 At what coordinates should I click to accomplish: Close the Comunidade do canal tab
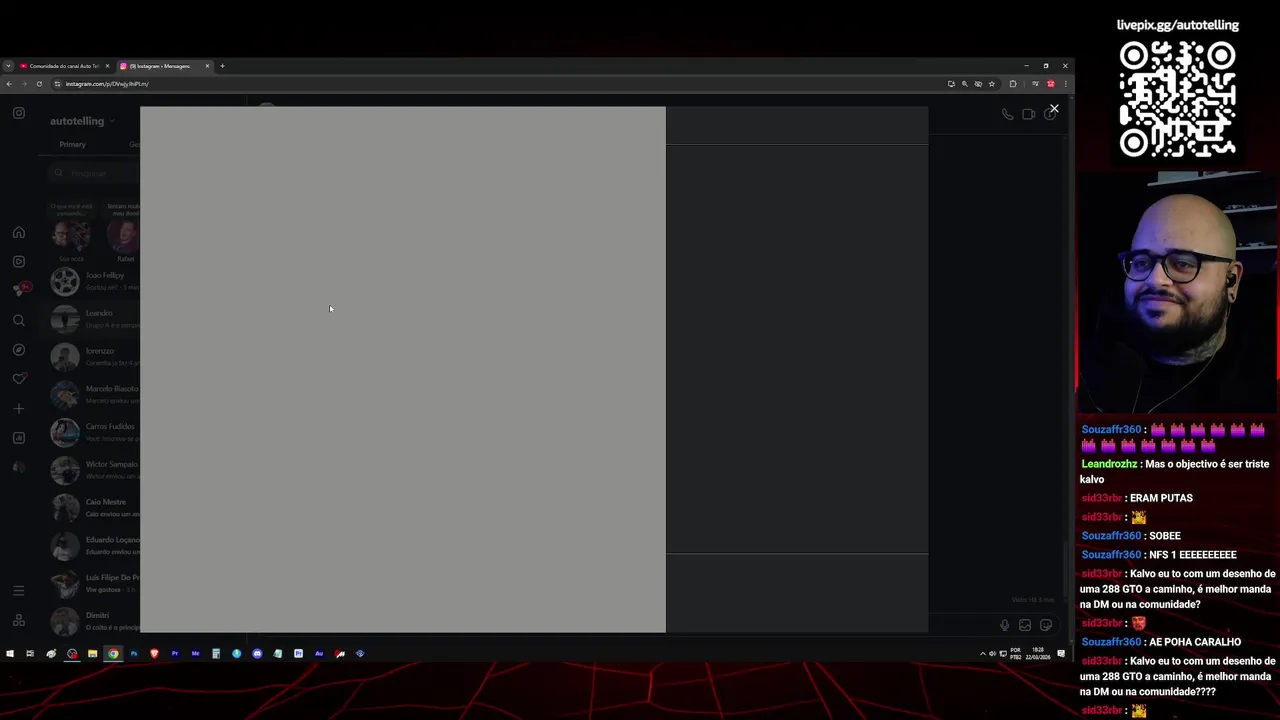(107, 66)
